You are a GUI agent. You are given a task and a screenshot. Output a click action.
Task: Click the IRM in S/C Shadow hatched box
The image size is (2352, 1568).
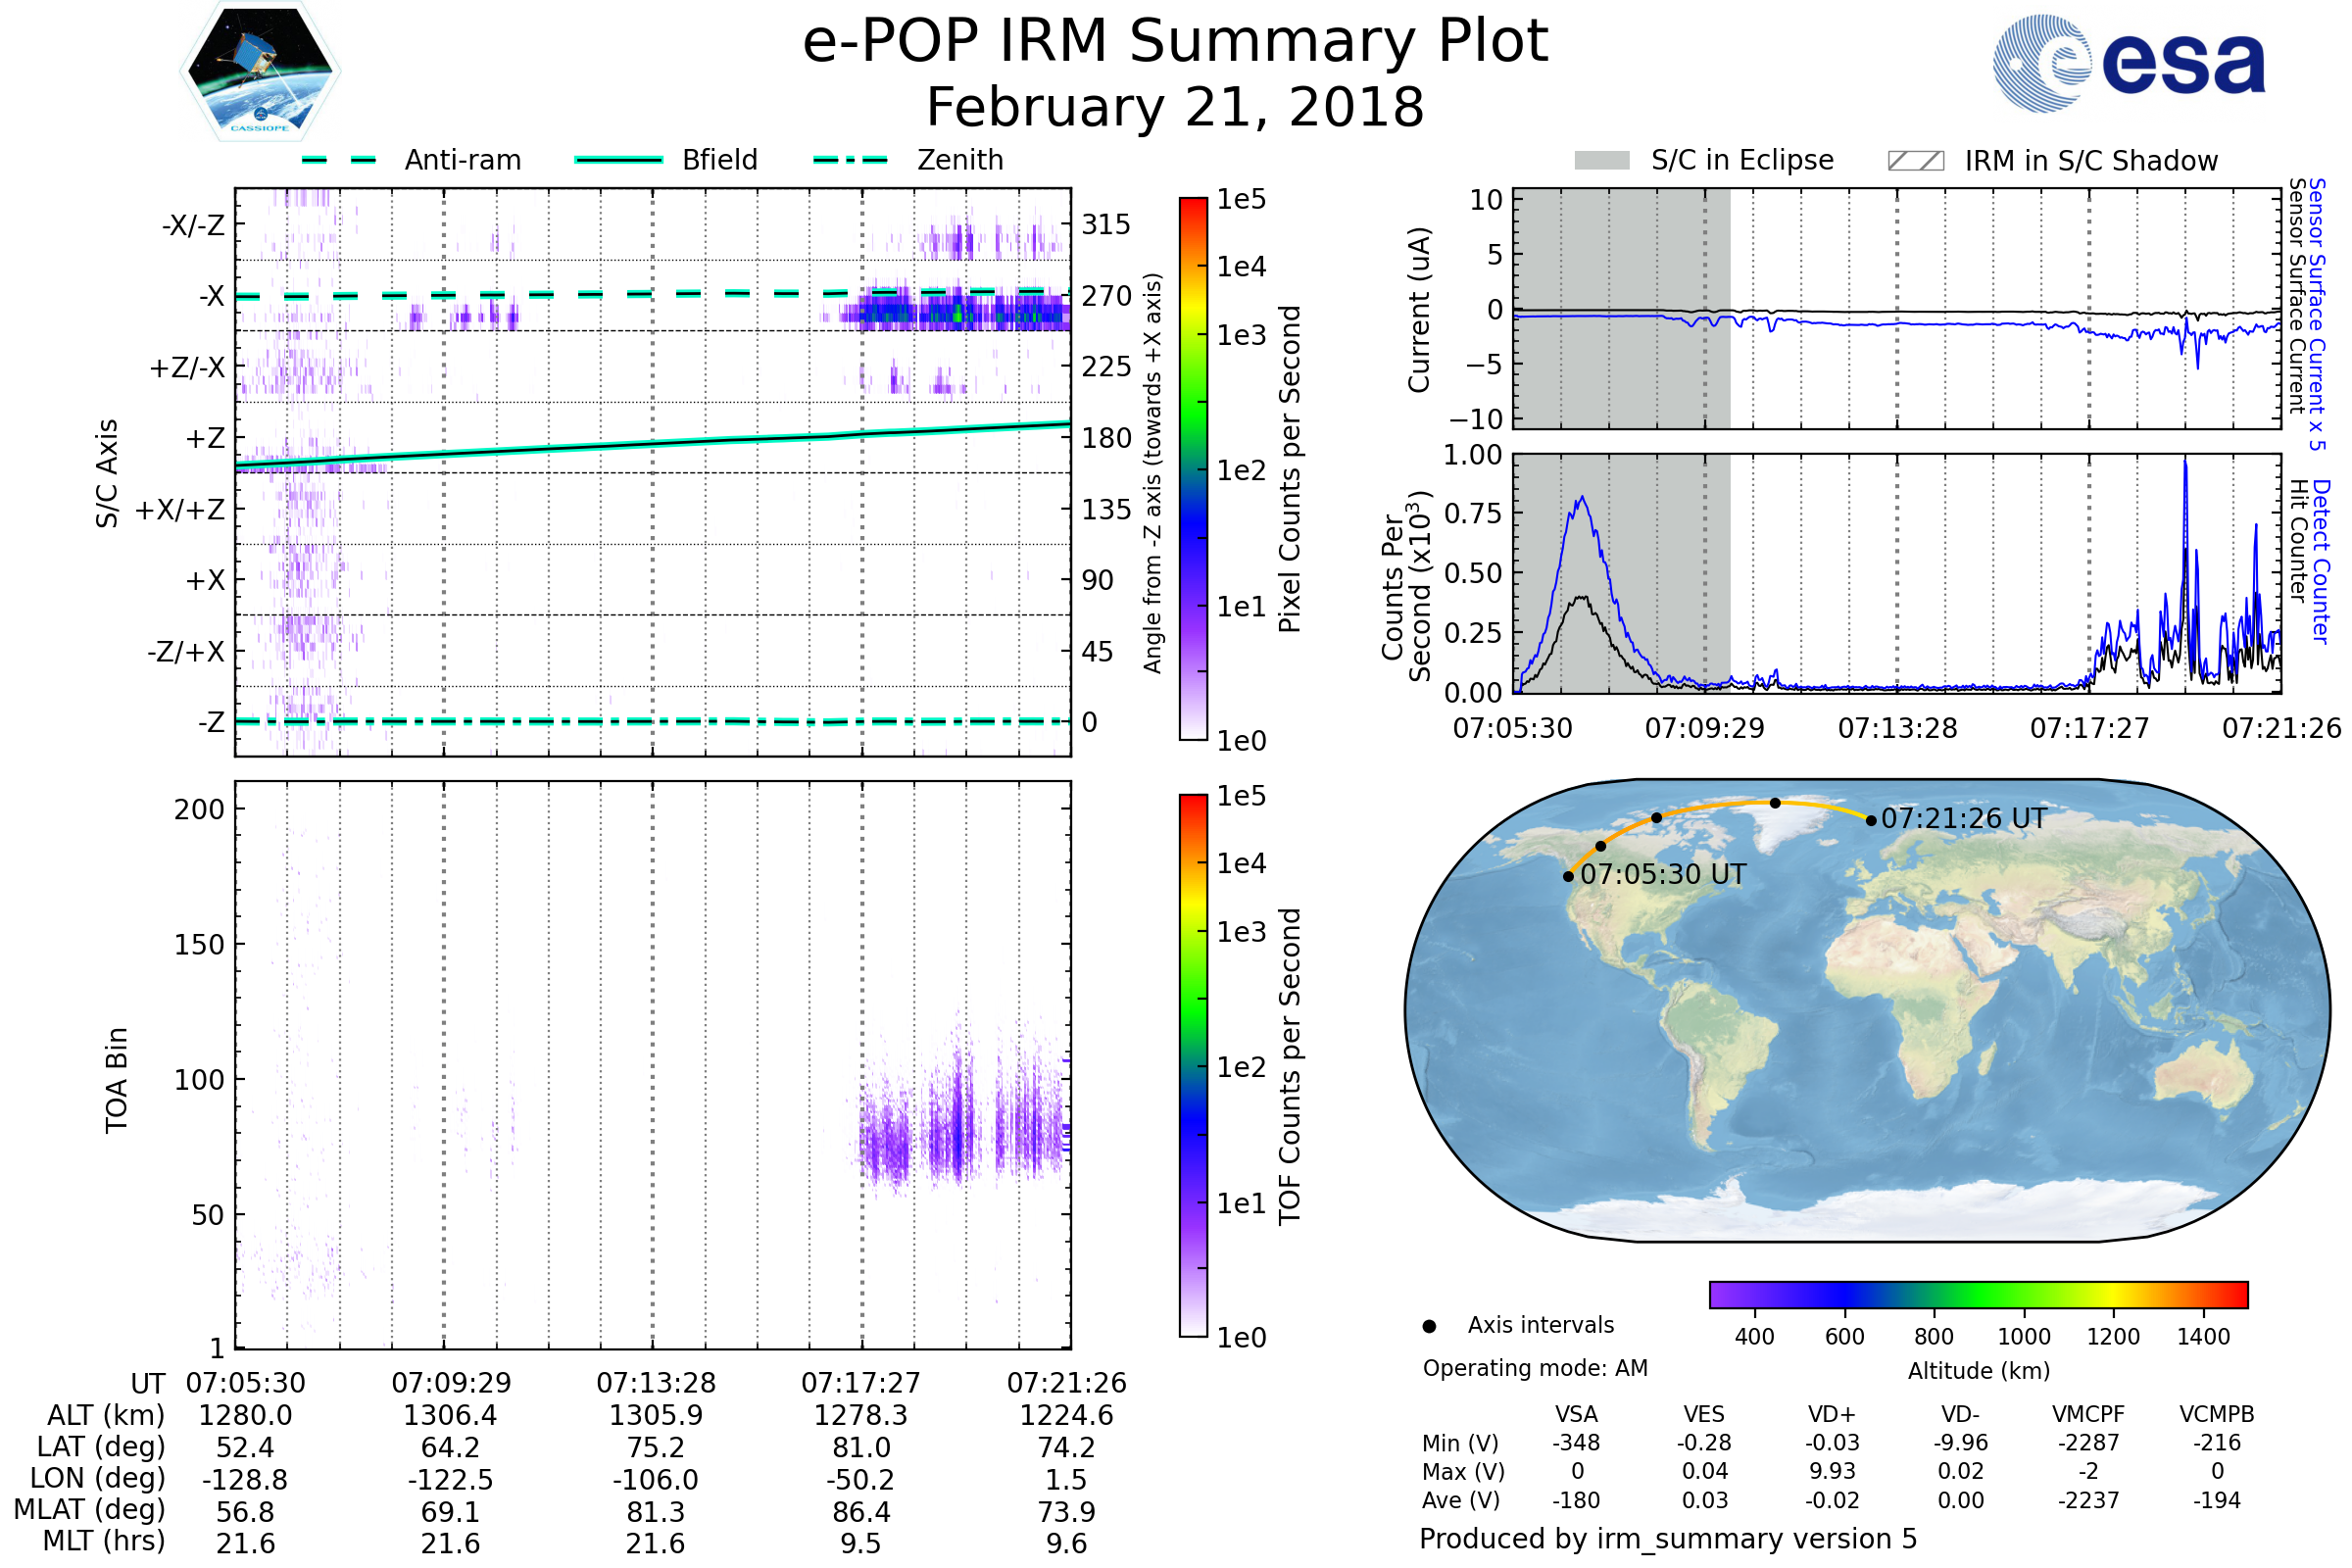tap(1915, 161)
